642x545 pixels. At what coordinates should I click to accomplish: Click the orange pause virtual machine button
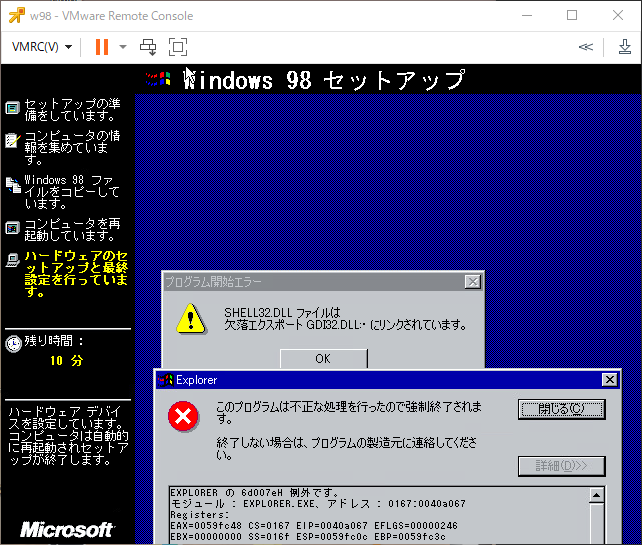(102, 47)
